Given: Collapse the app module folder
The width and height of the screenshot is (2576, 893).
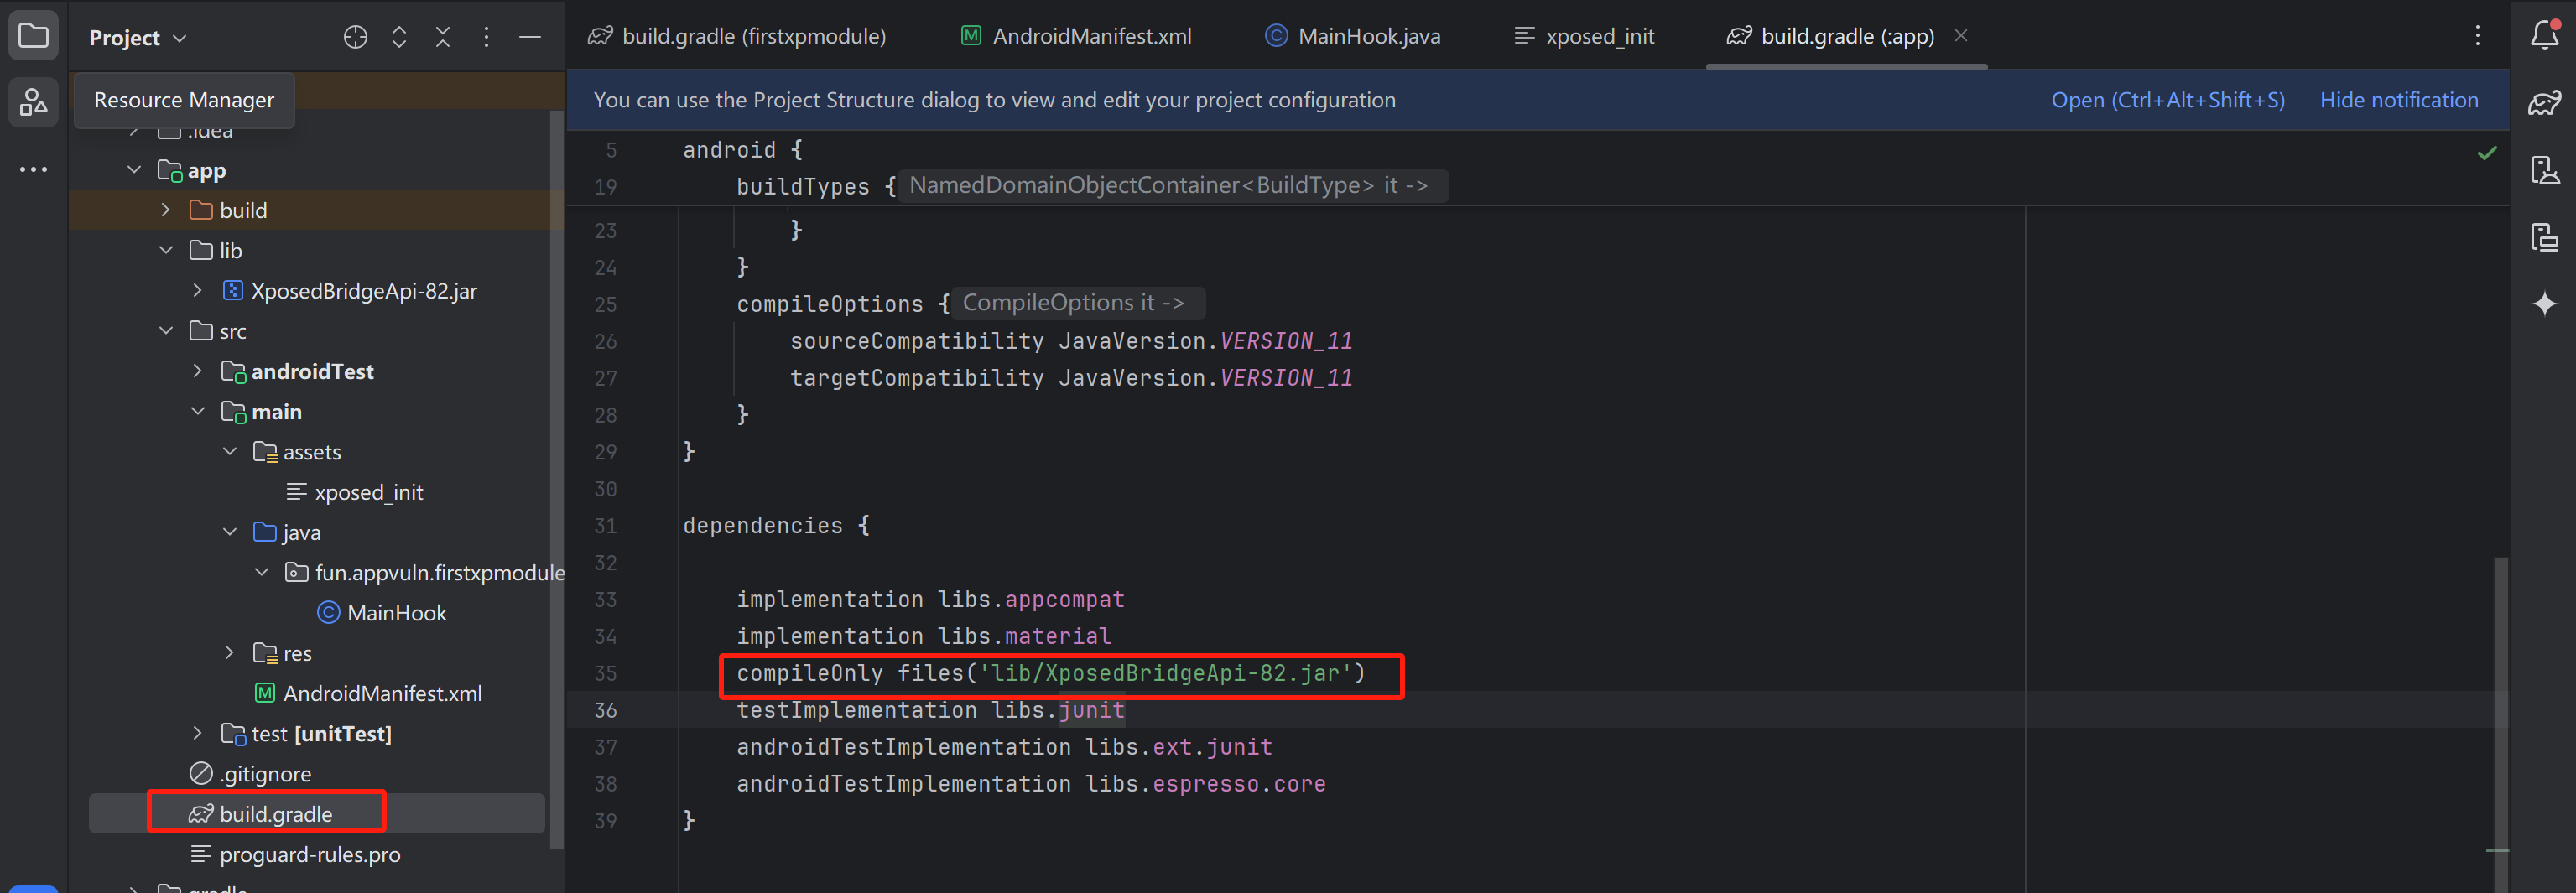Looking at the screenshot, I should [134, 170].
